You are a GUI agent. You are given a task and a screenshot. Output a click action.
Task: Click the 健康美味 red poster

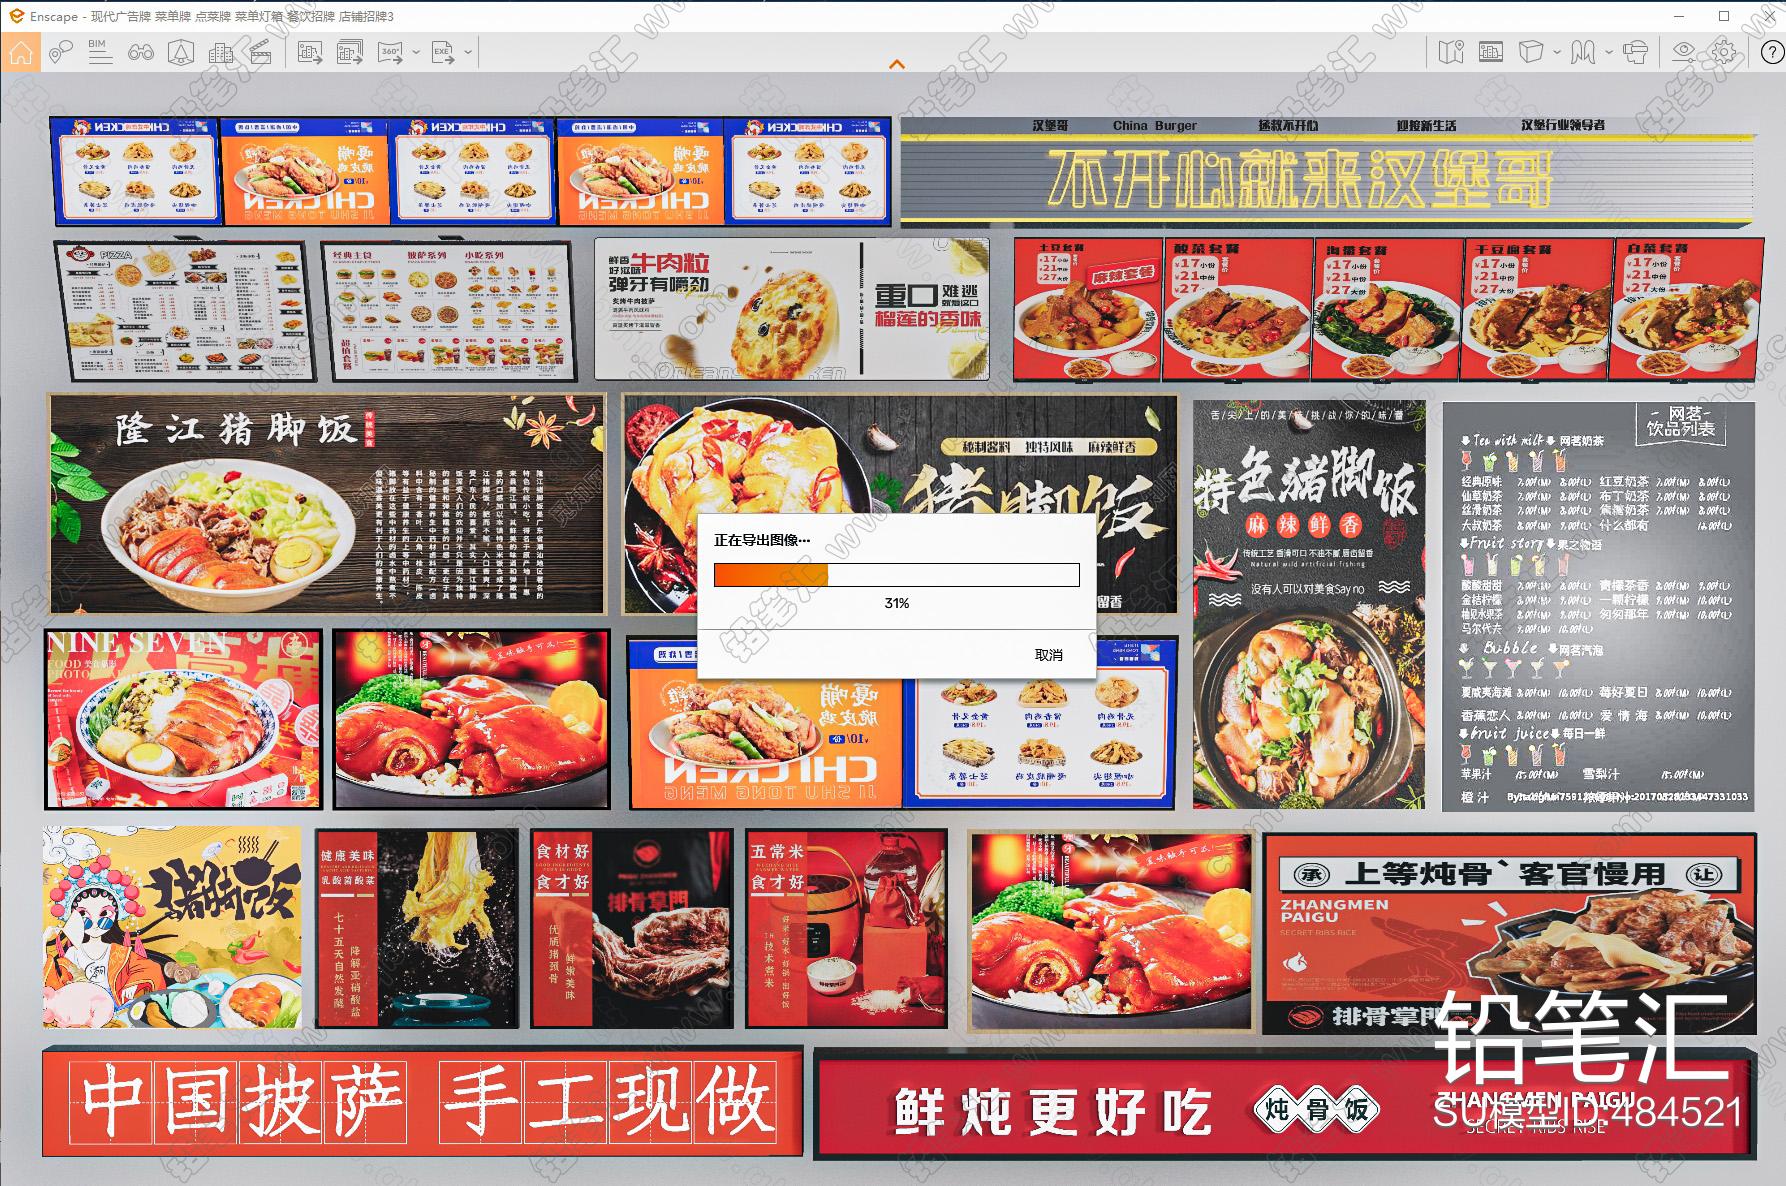[x=417, y=929]
